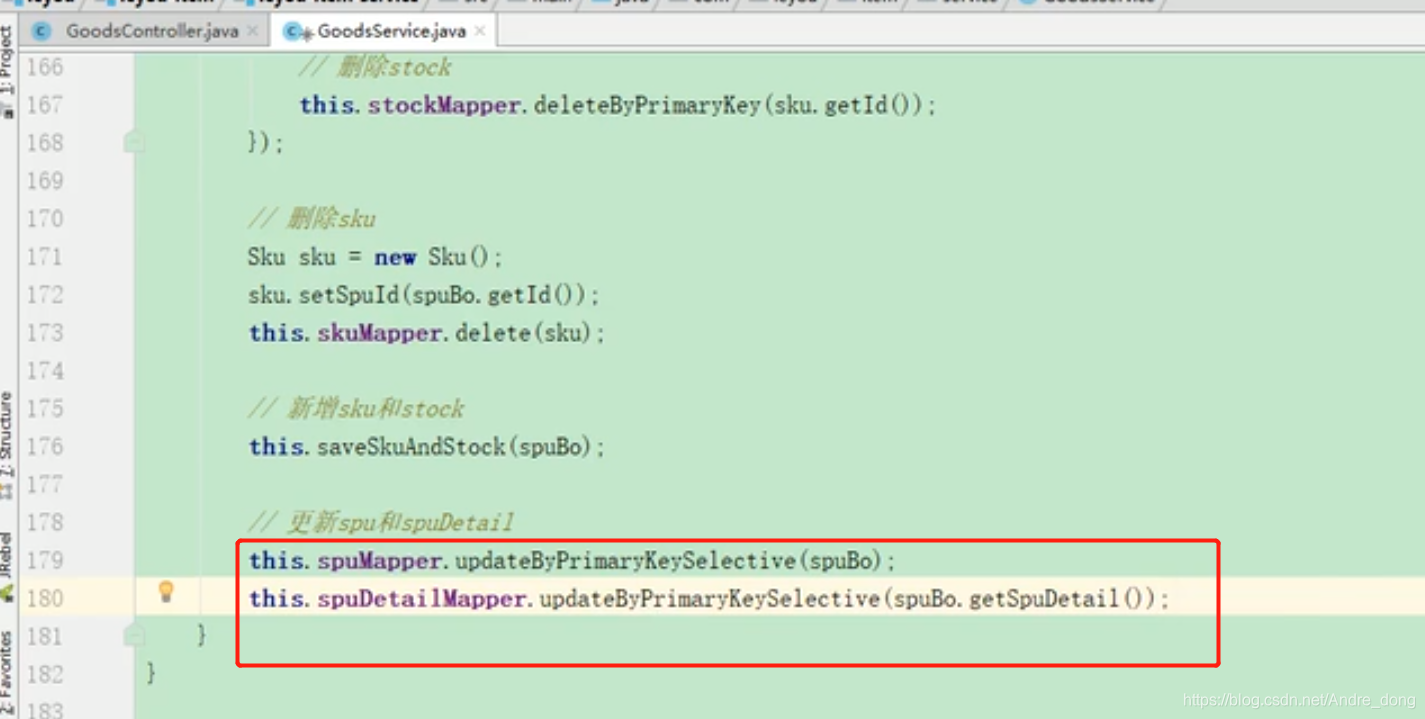1425x719 pixels.
Task: Click line number 173 in the gutter
Action: pos(44,333)
